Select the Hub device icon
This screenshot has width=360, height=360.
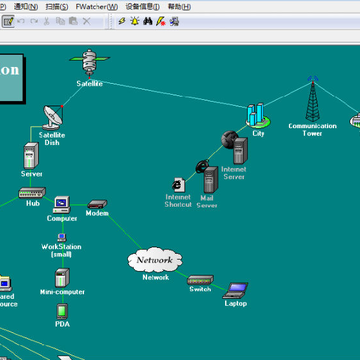[32, 193]
